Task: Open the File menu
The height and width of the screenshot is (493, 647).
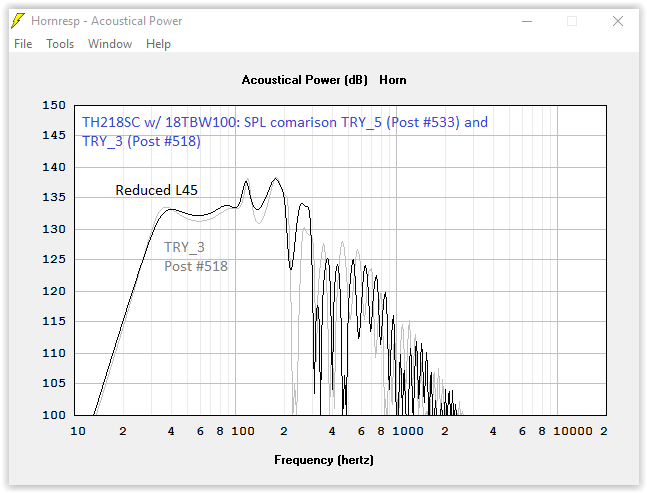Action: point(23,44)
